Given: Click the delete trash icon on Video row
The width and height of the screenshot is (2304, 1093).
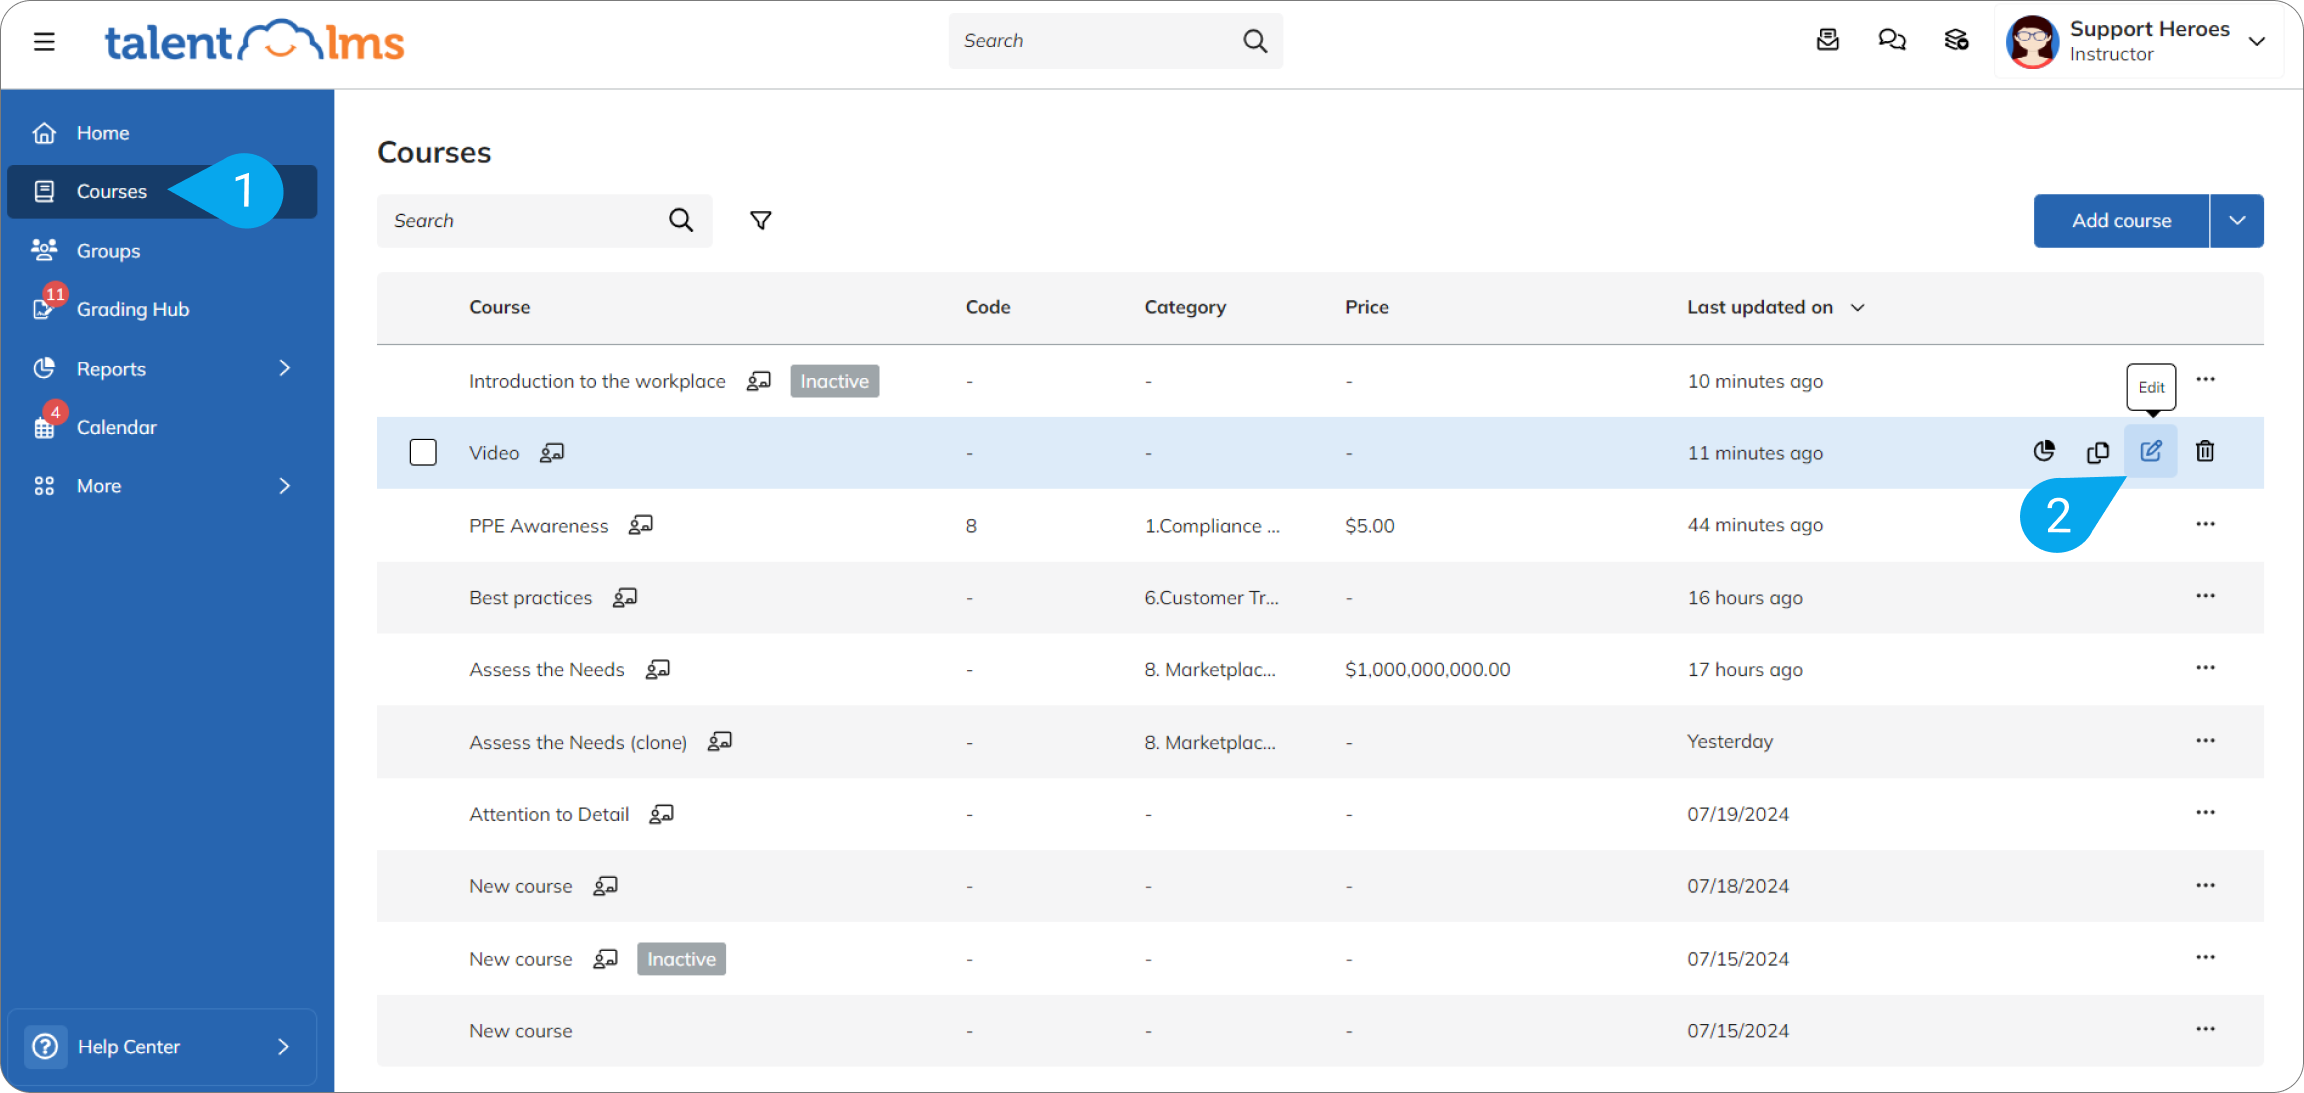Looking at the screenshot, I should click(2204, 452).
